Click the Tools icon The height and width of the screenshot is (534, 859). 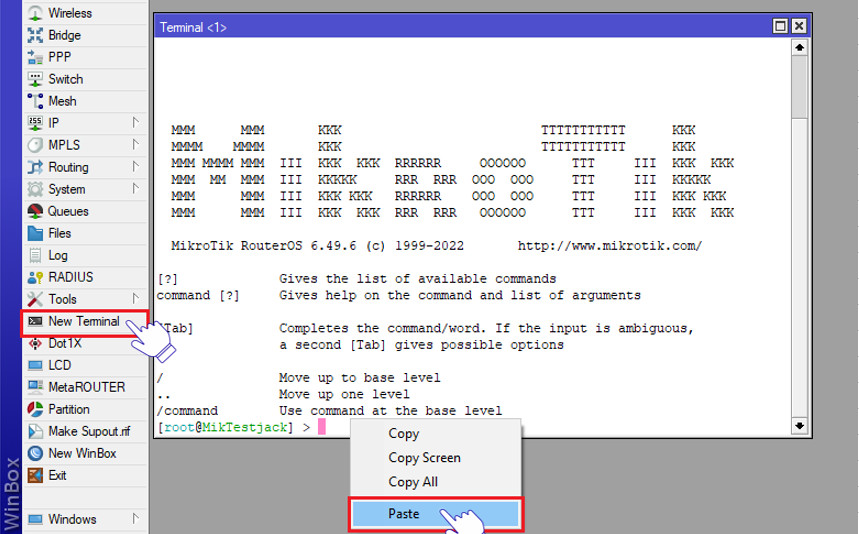point(35,299)
